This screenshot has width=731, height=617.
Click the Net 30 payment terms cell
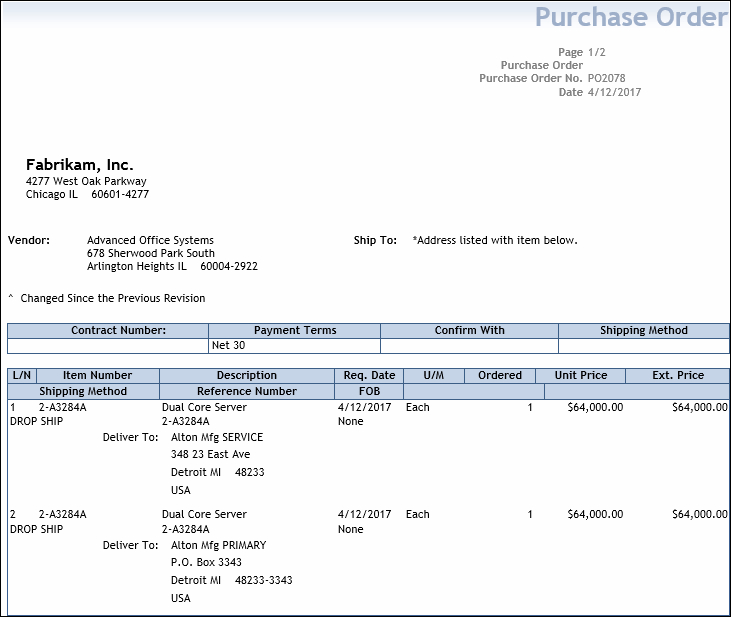(295, 346)
